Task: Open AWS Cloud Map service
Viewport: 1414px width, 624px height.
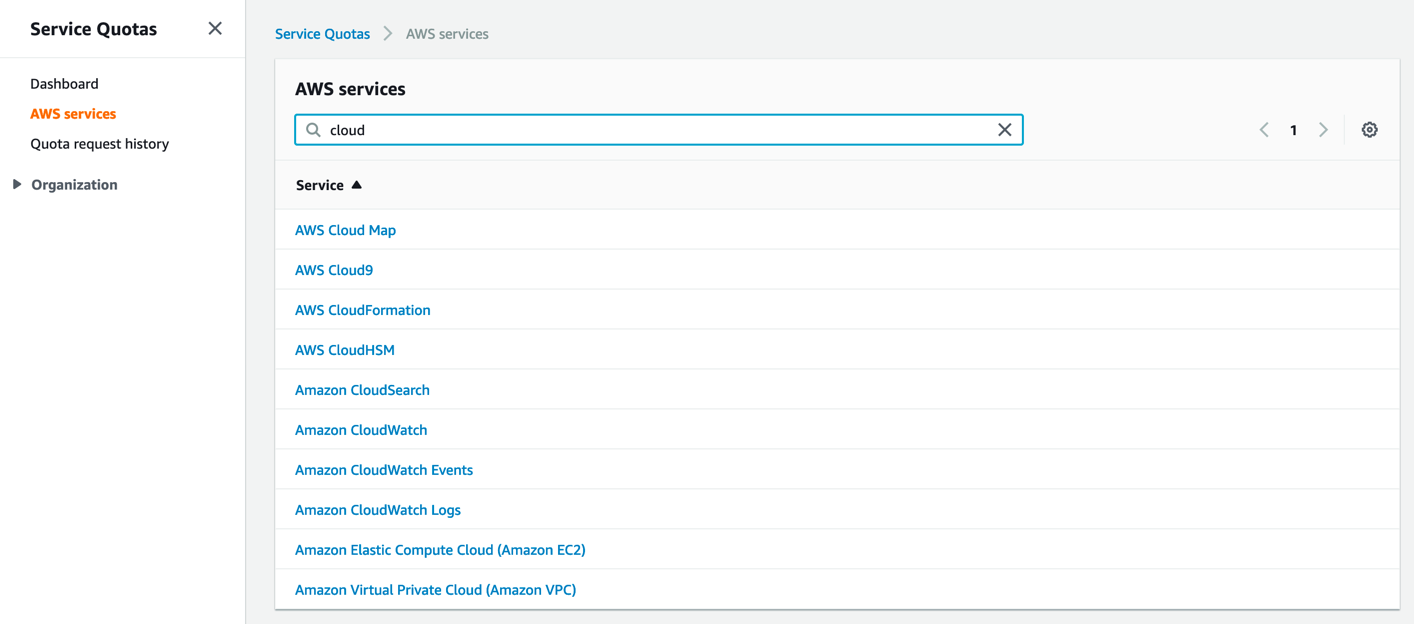Action: (x=345, y=230)
